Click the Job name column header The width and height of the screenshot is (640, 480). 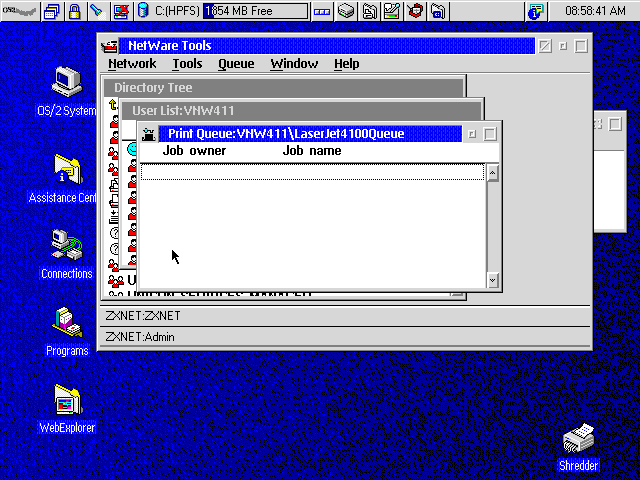(312, 151)
